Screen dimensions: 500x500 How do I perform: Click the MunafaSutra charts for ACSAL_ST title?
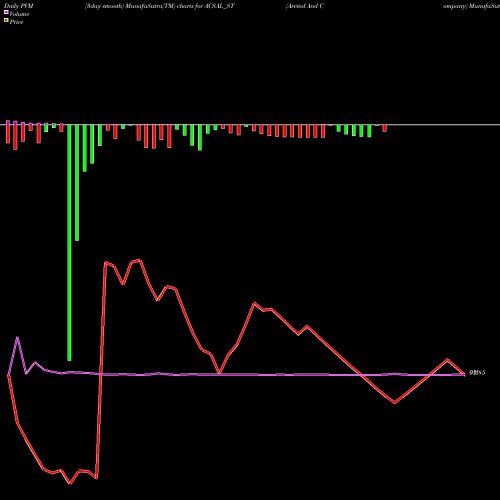coord(160,6)
